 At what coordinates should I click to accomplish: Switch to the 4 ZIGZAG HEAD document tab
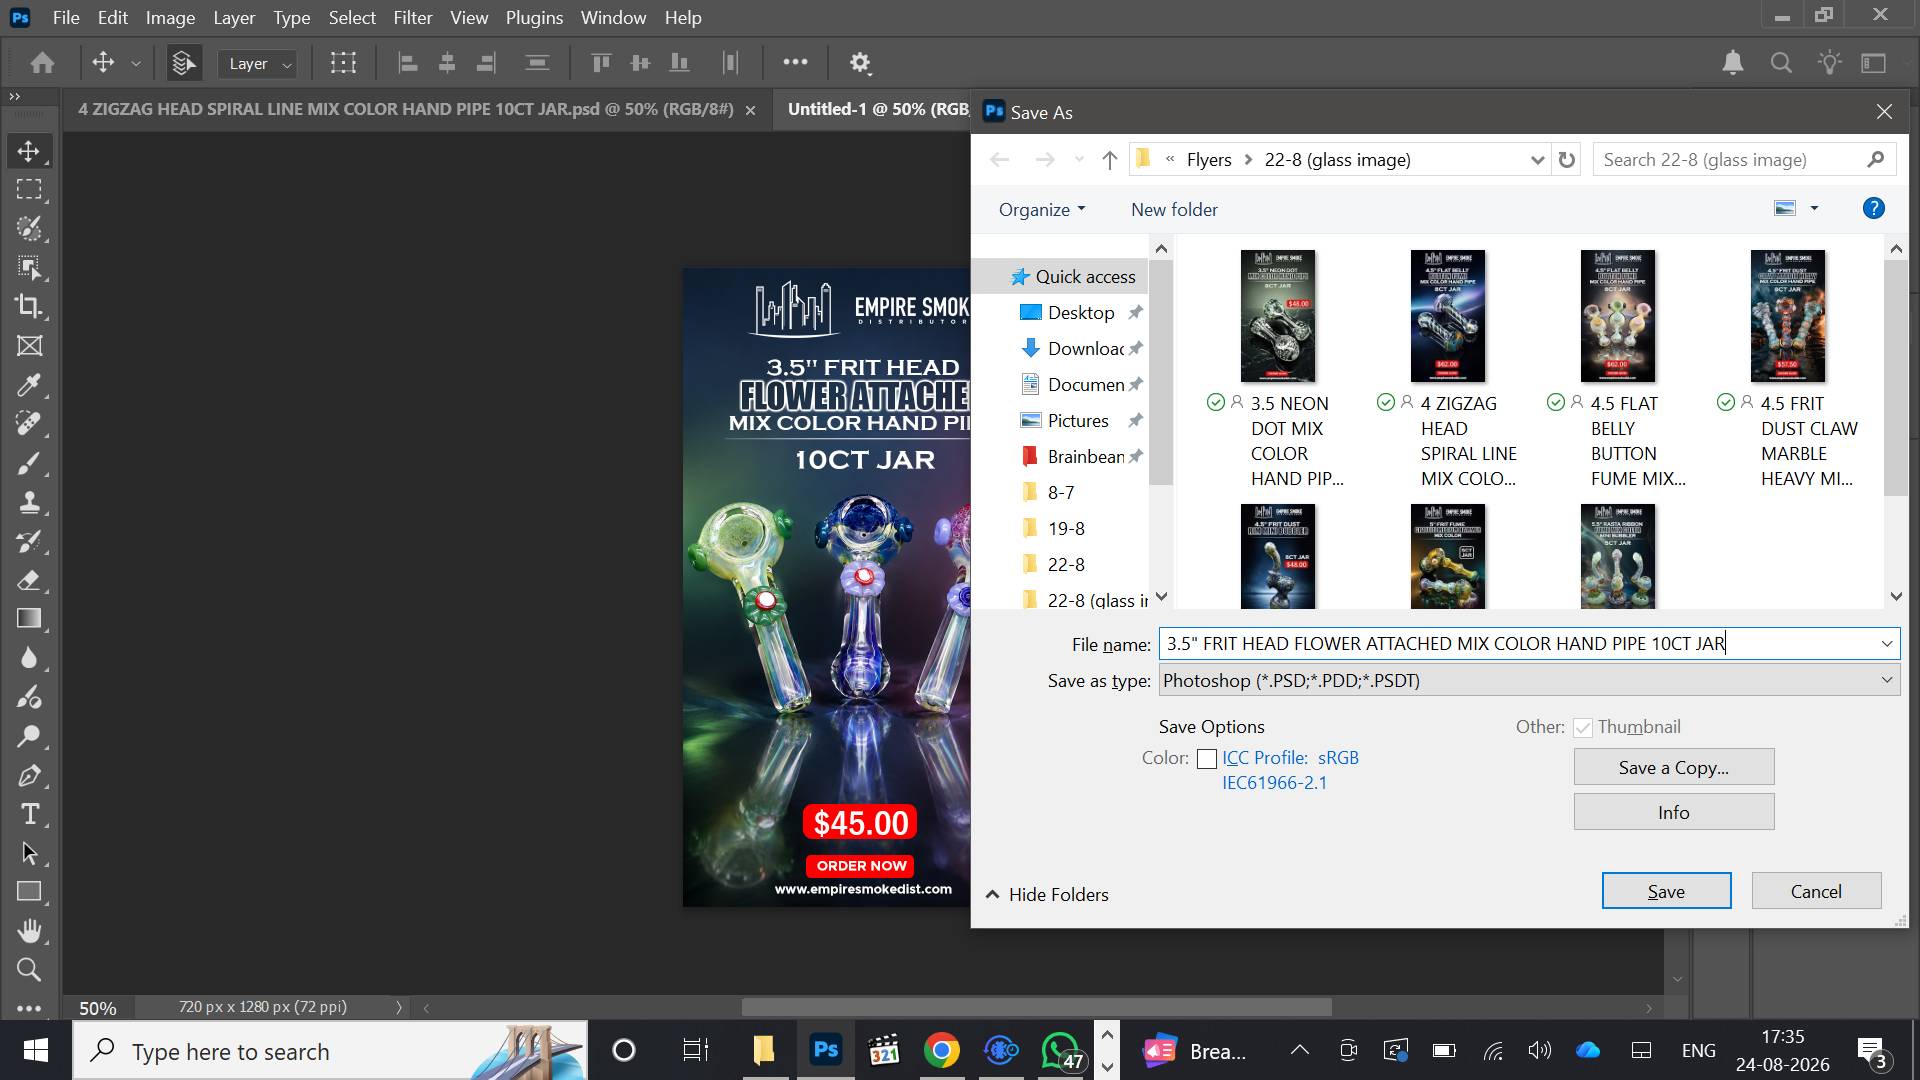(x=406, y=109)
